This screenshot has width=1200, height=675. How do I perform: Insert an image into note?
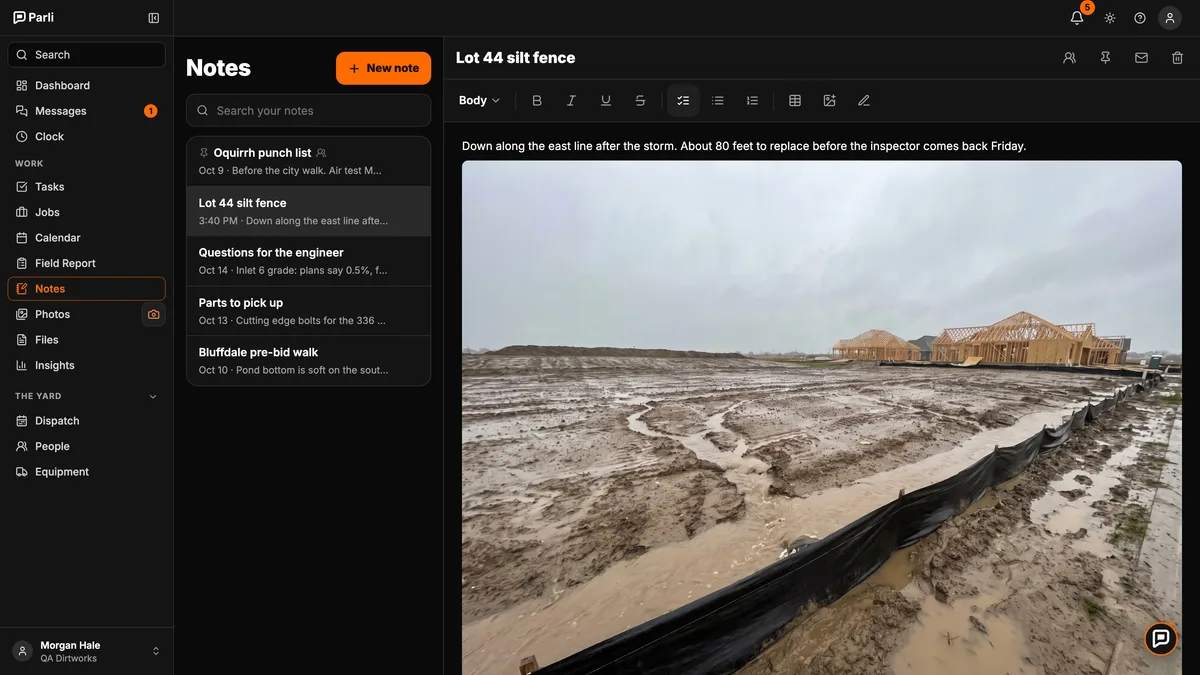click(x=829, y=100)
